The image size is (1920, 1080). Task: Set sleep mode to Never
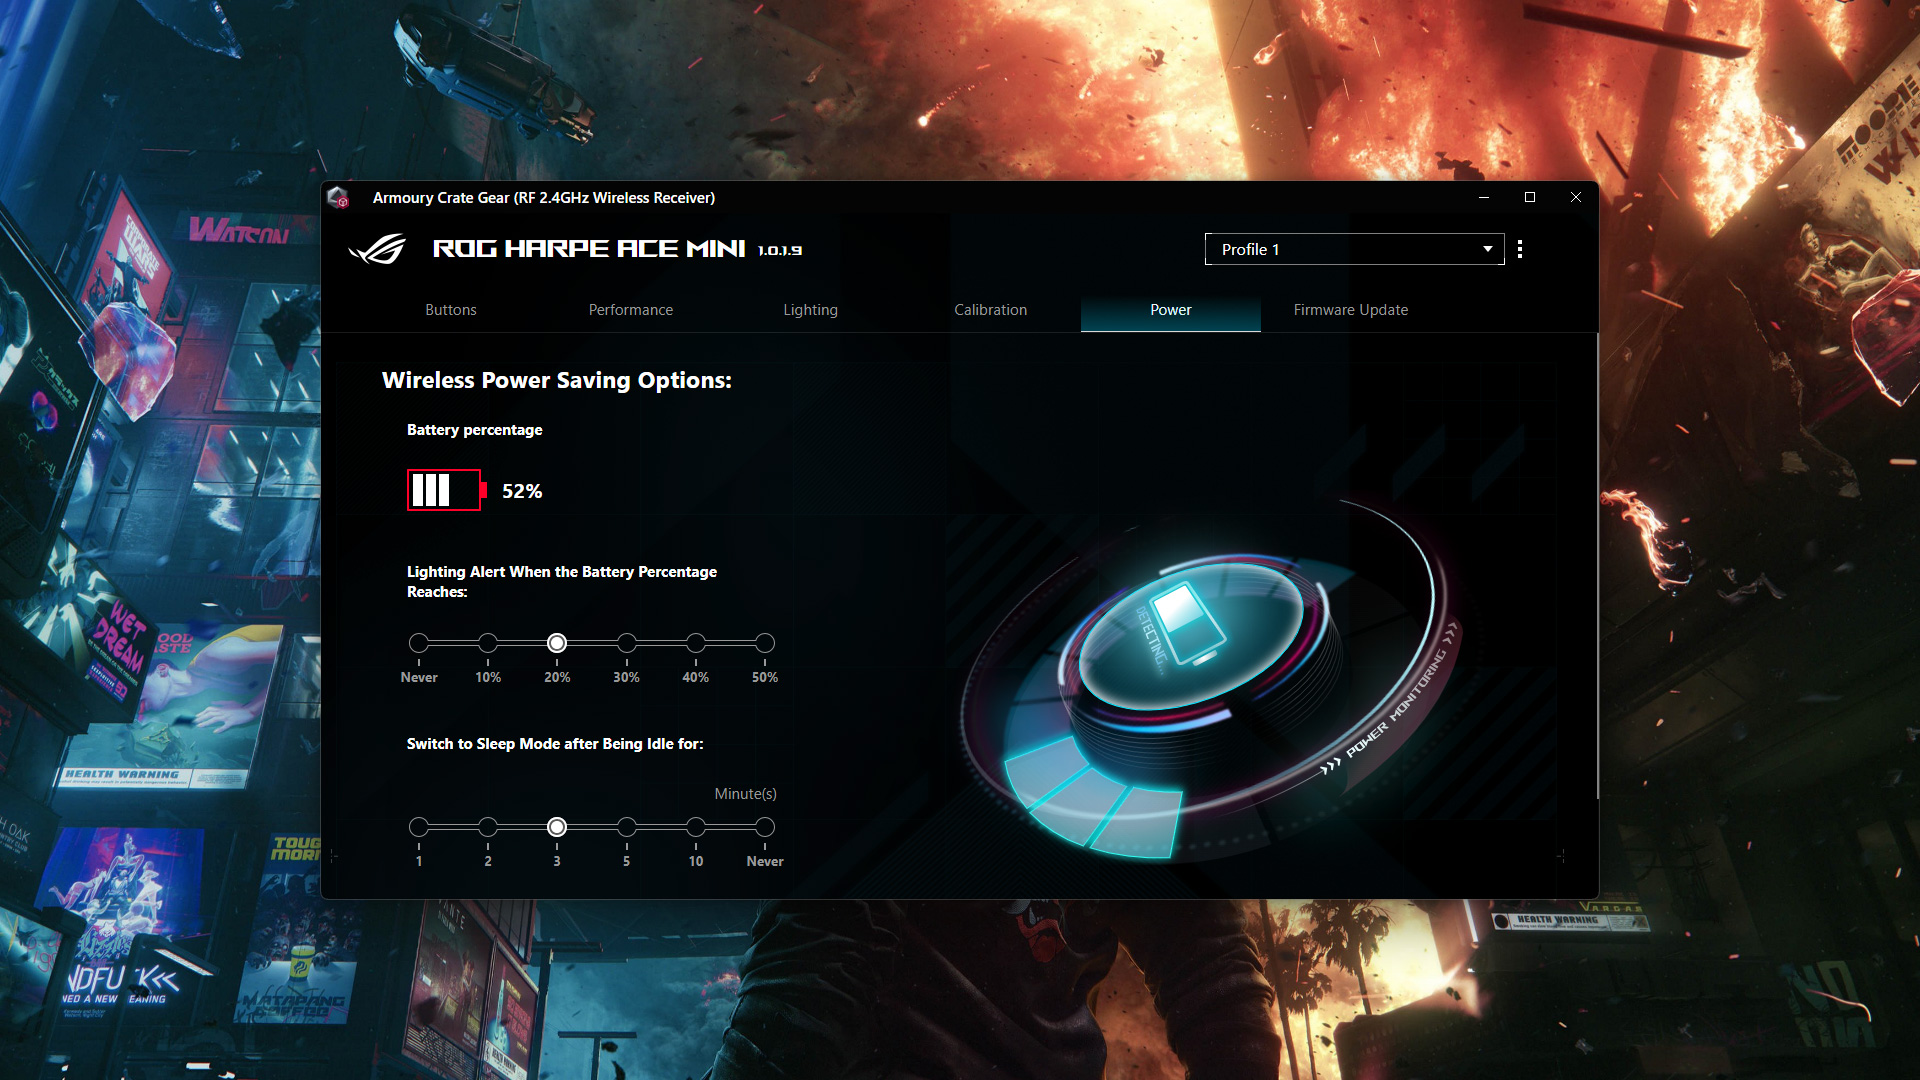pyautogui.click(x=765, y=827)
